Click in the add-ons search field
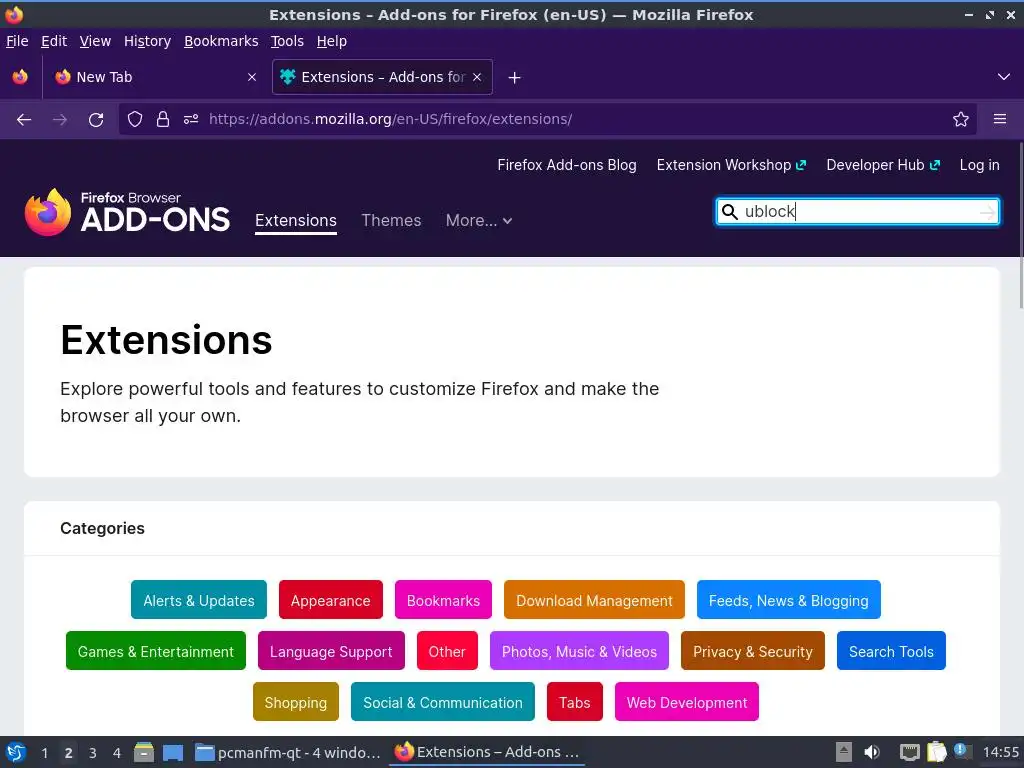 [857, 212]
